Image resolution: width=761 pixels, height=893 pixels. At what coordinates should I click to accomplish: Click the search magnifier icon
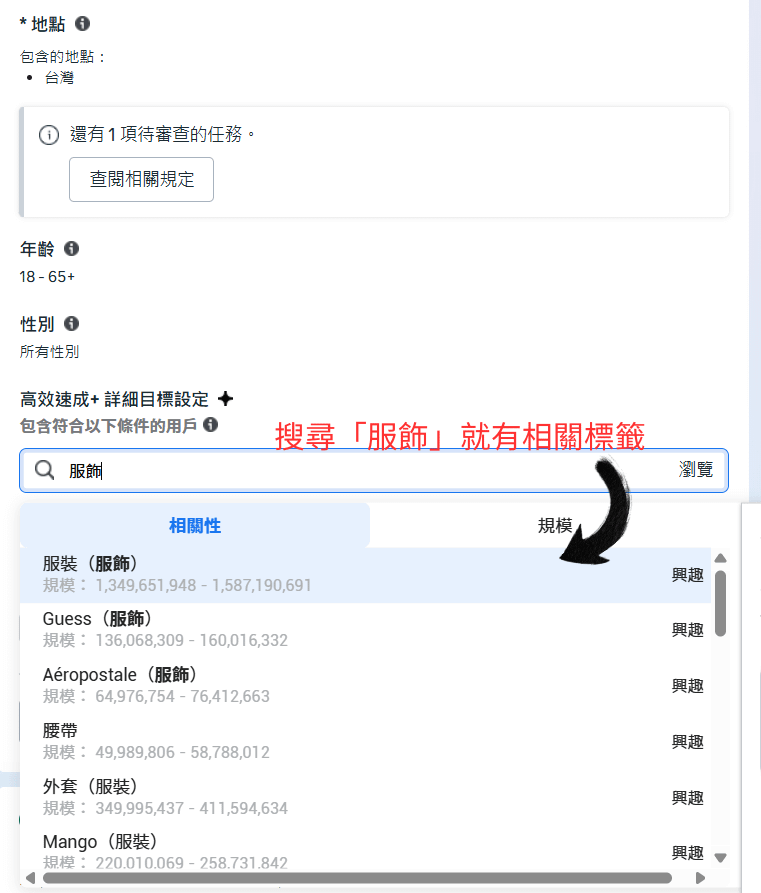click(x=44, y=470)
